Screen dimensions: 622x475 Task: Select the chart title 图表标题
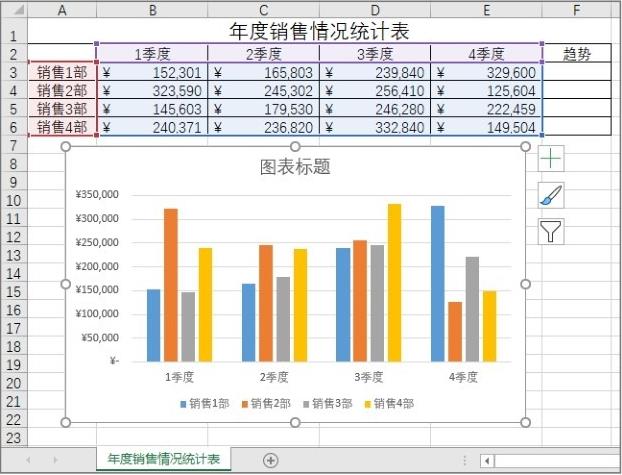[295, 167]
